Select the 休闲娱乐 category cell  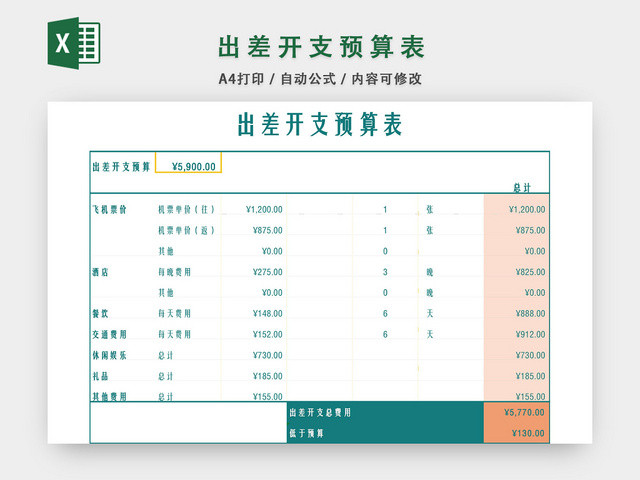[x=109, y=356]
